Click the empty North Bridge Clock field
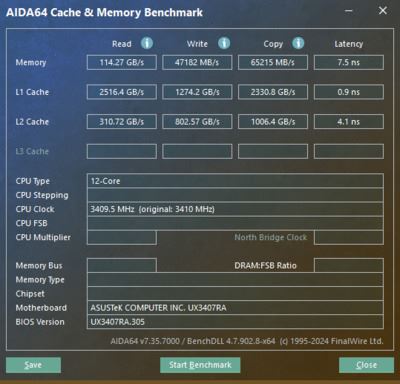 point(349,237)
